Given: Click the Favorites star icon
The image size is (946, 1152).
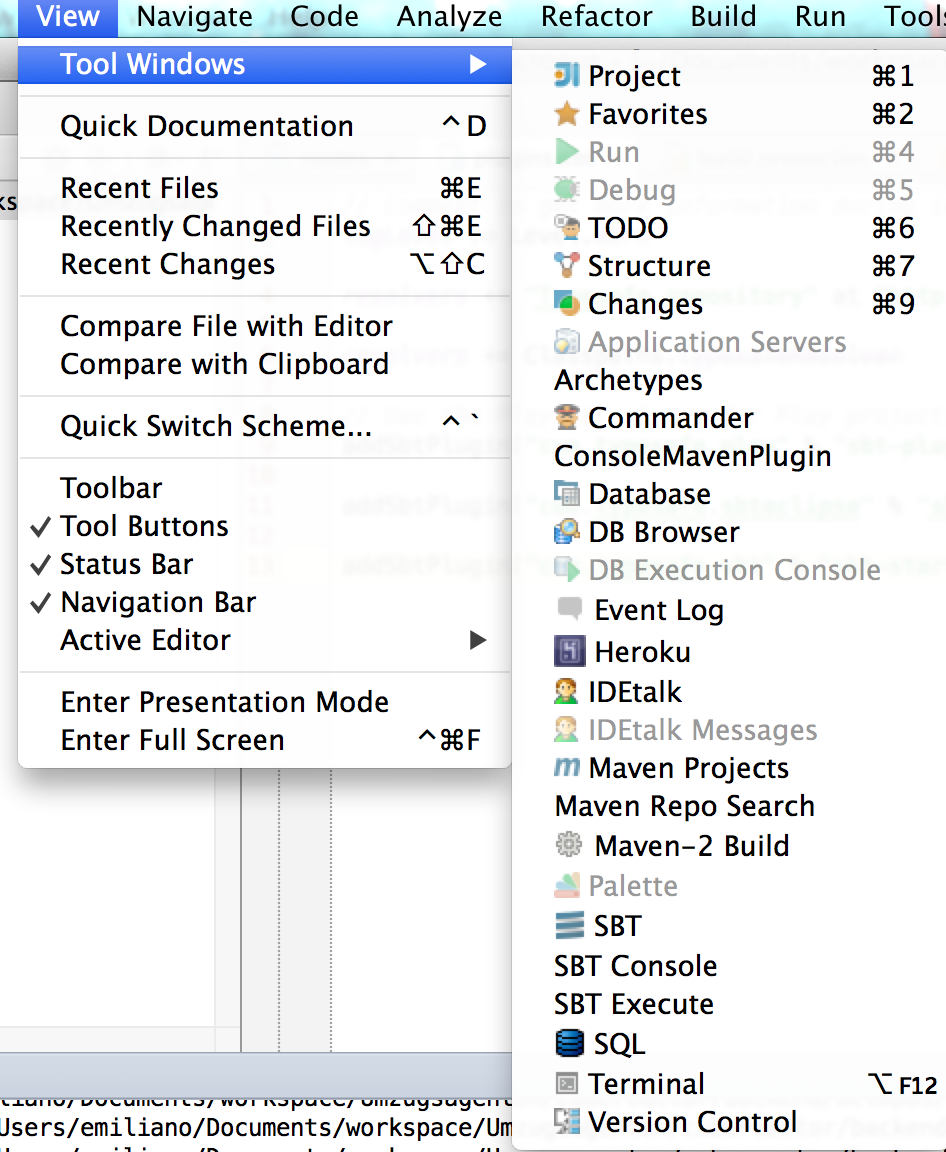Looking at the screenshot, I should pyautogui.click(x=567, y=114).
